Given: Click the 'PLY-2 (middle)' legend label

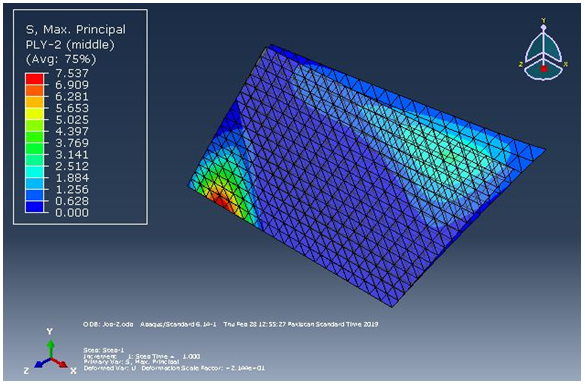Looking at the screenshot, I should point(70,45).
